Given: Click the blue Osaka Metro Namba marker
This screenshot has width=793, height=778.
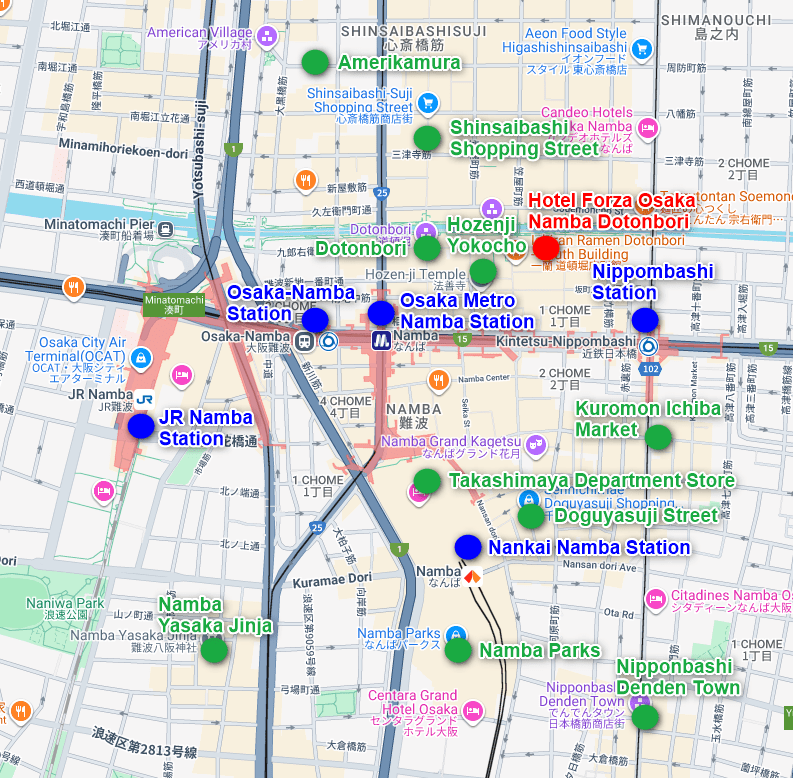Looking at the screenshot, I should (x=381, y=313).
